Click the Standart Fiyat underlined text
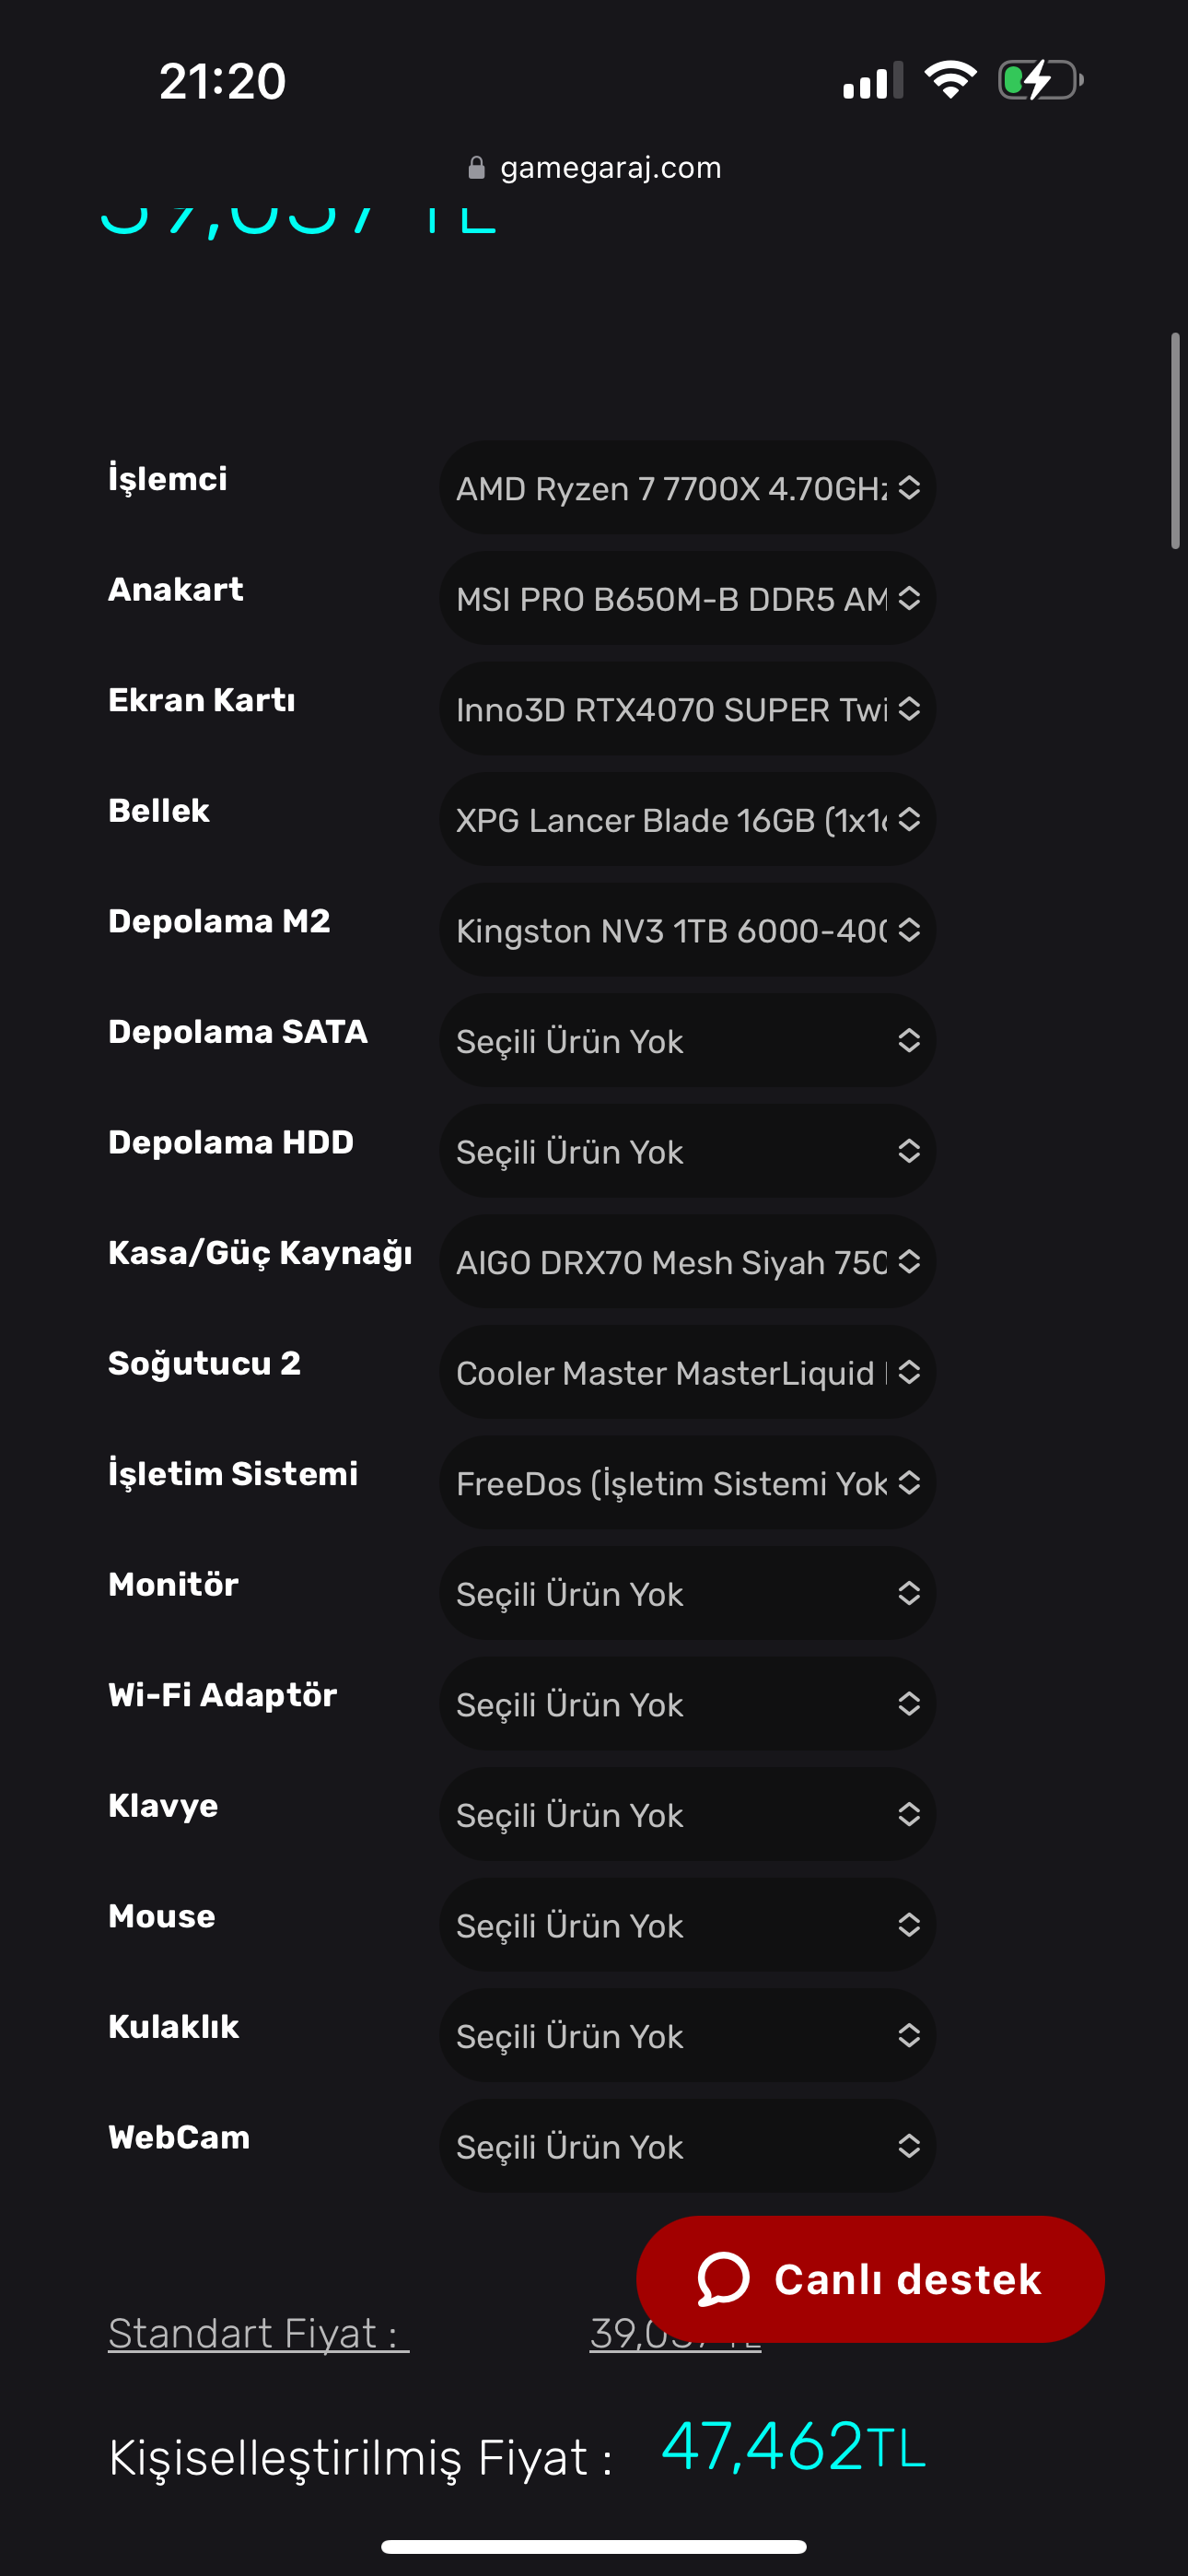 (258, 2333)
